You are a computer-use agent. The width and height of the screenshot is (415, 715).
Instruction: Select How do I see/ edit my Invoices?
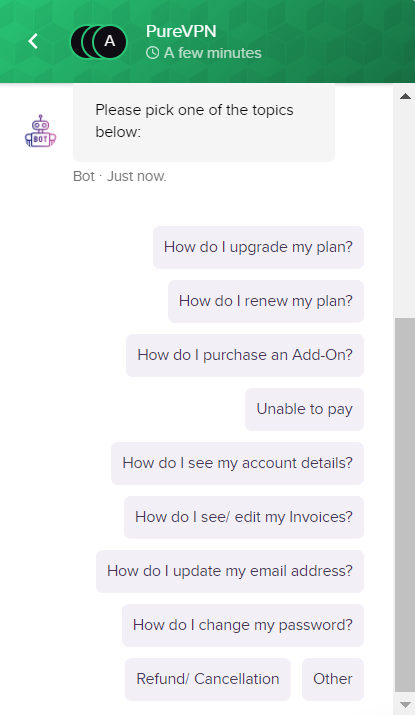[244, 517]
